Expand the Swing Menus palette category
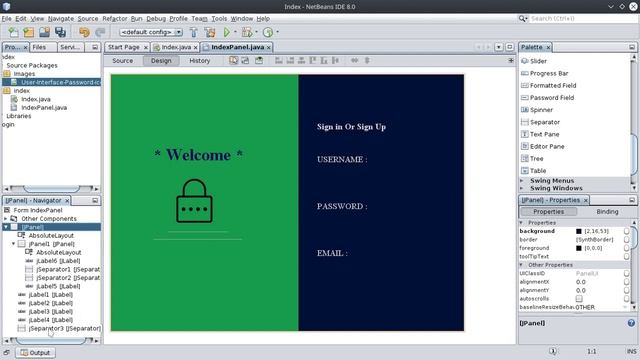Screen dimensions: 640x360 522,180
